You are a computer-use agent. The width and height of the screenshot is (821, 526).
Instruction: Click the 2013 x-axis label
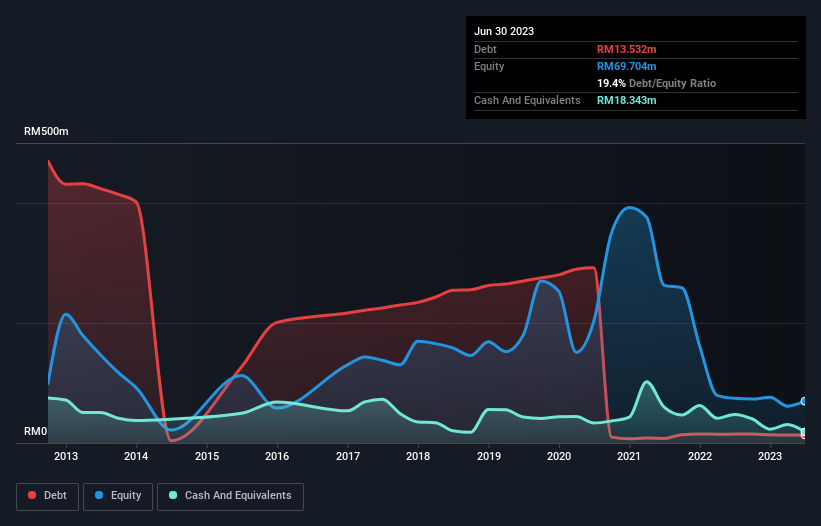66,456
